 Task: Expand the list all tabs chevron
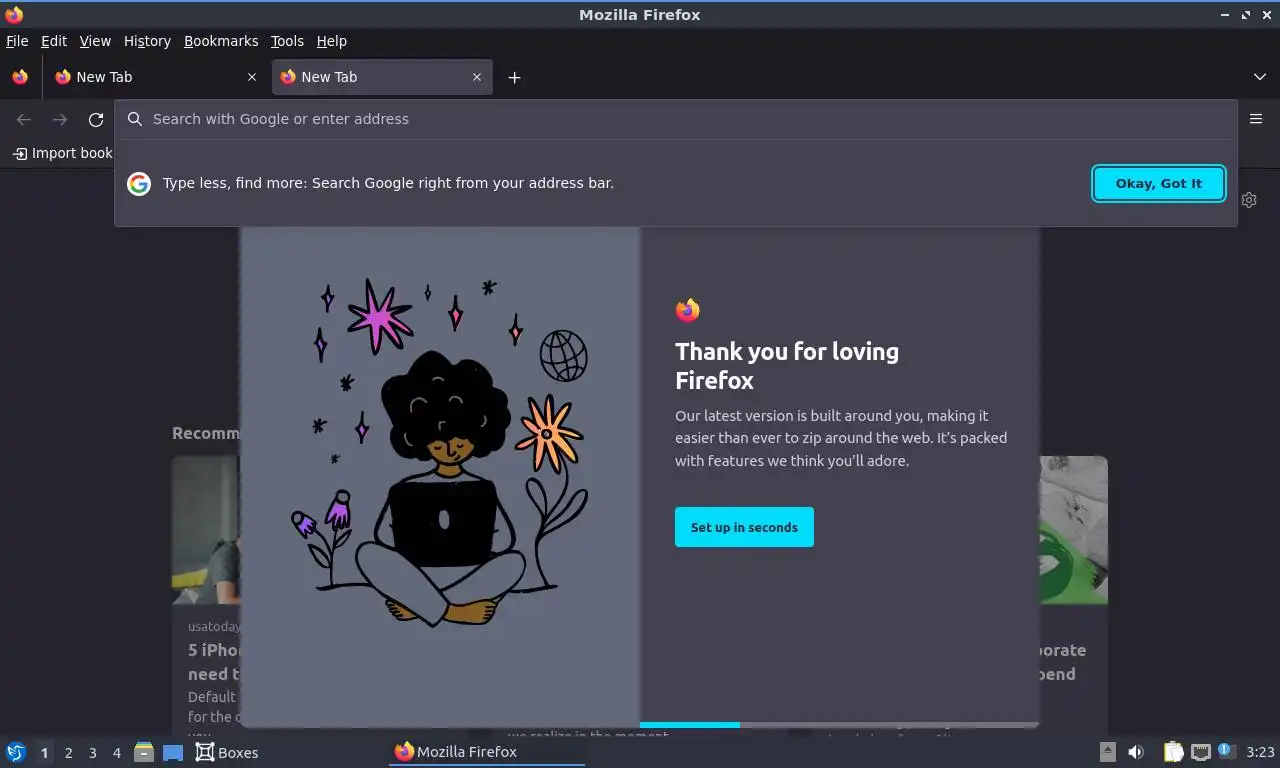[1260, 77]
